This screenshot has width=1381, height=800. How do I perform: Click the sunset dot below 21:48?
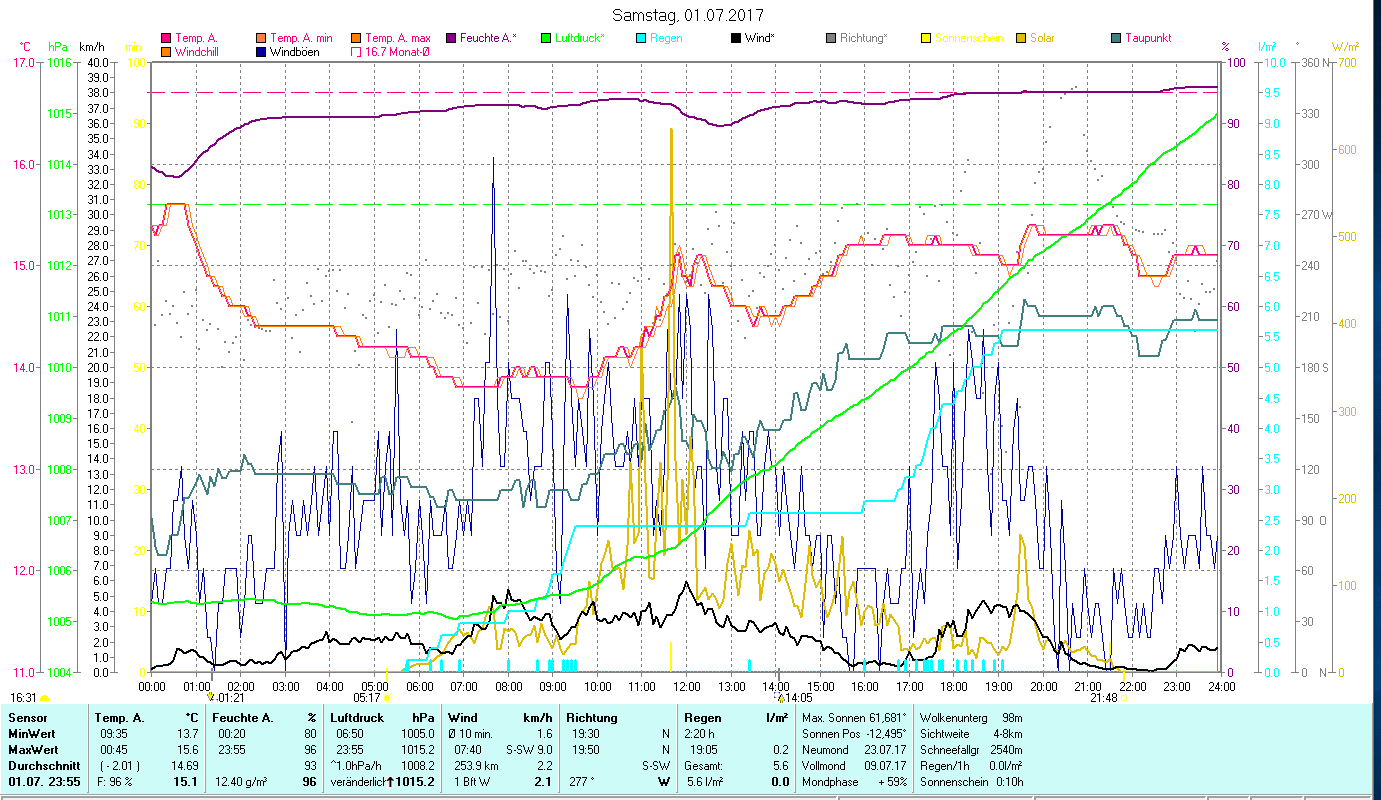tap(1124, 698)
